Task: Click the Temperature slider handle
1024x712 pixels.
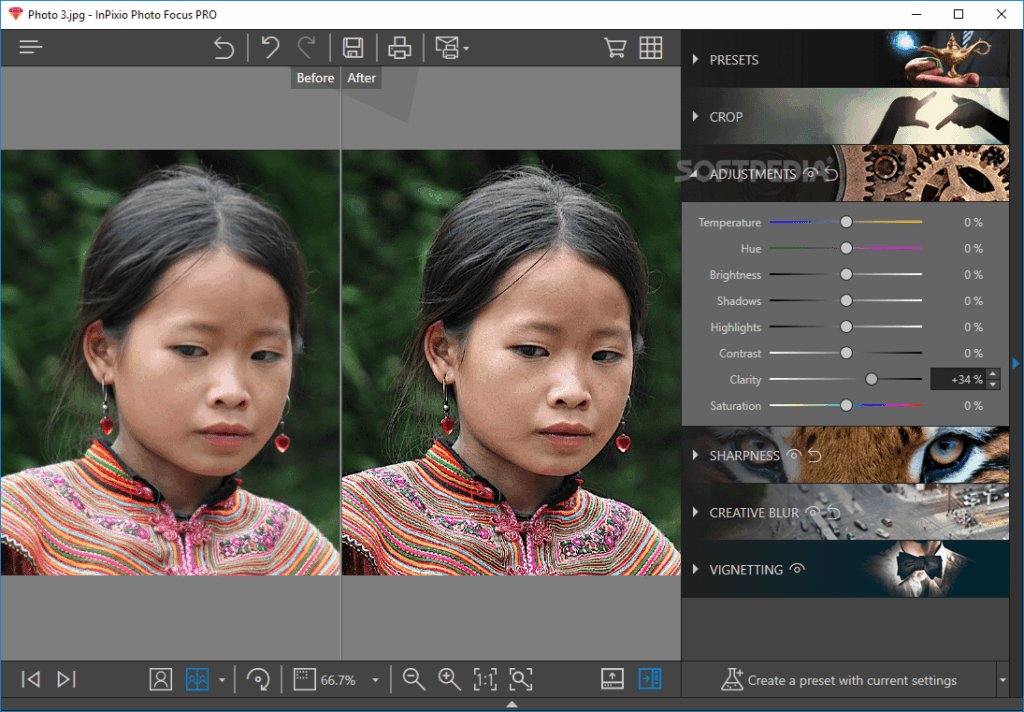Action: (846, 222)
